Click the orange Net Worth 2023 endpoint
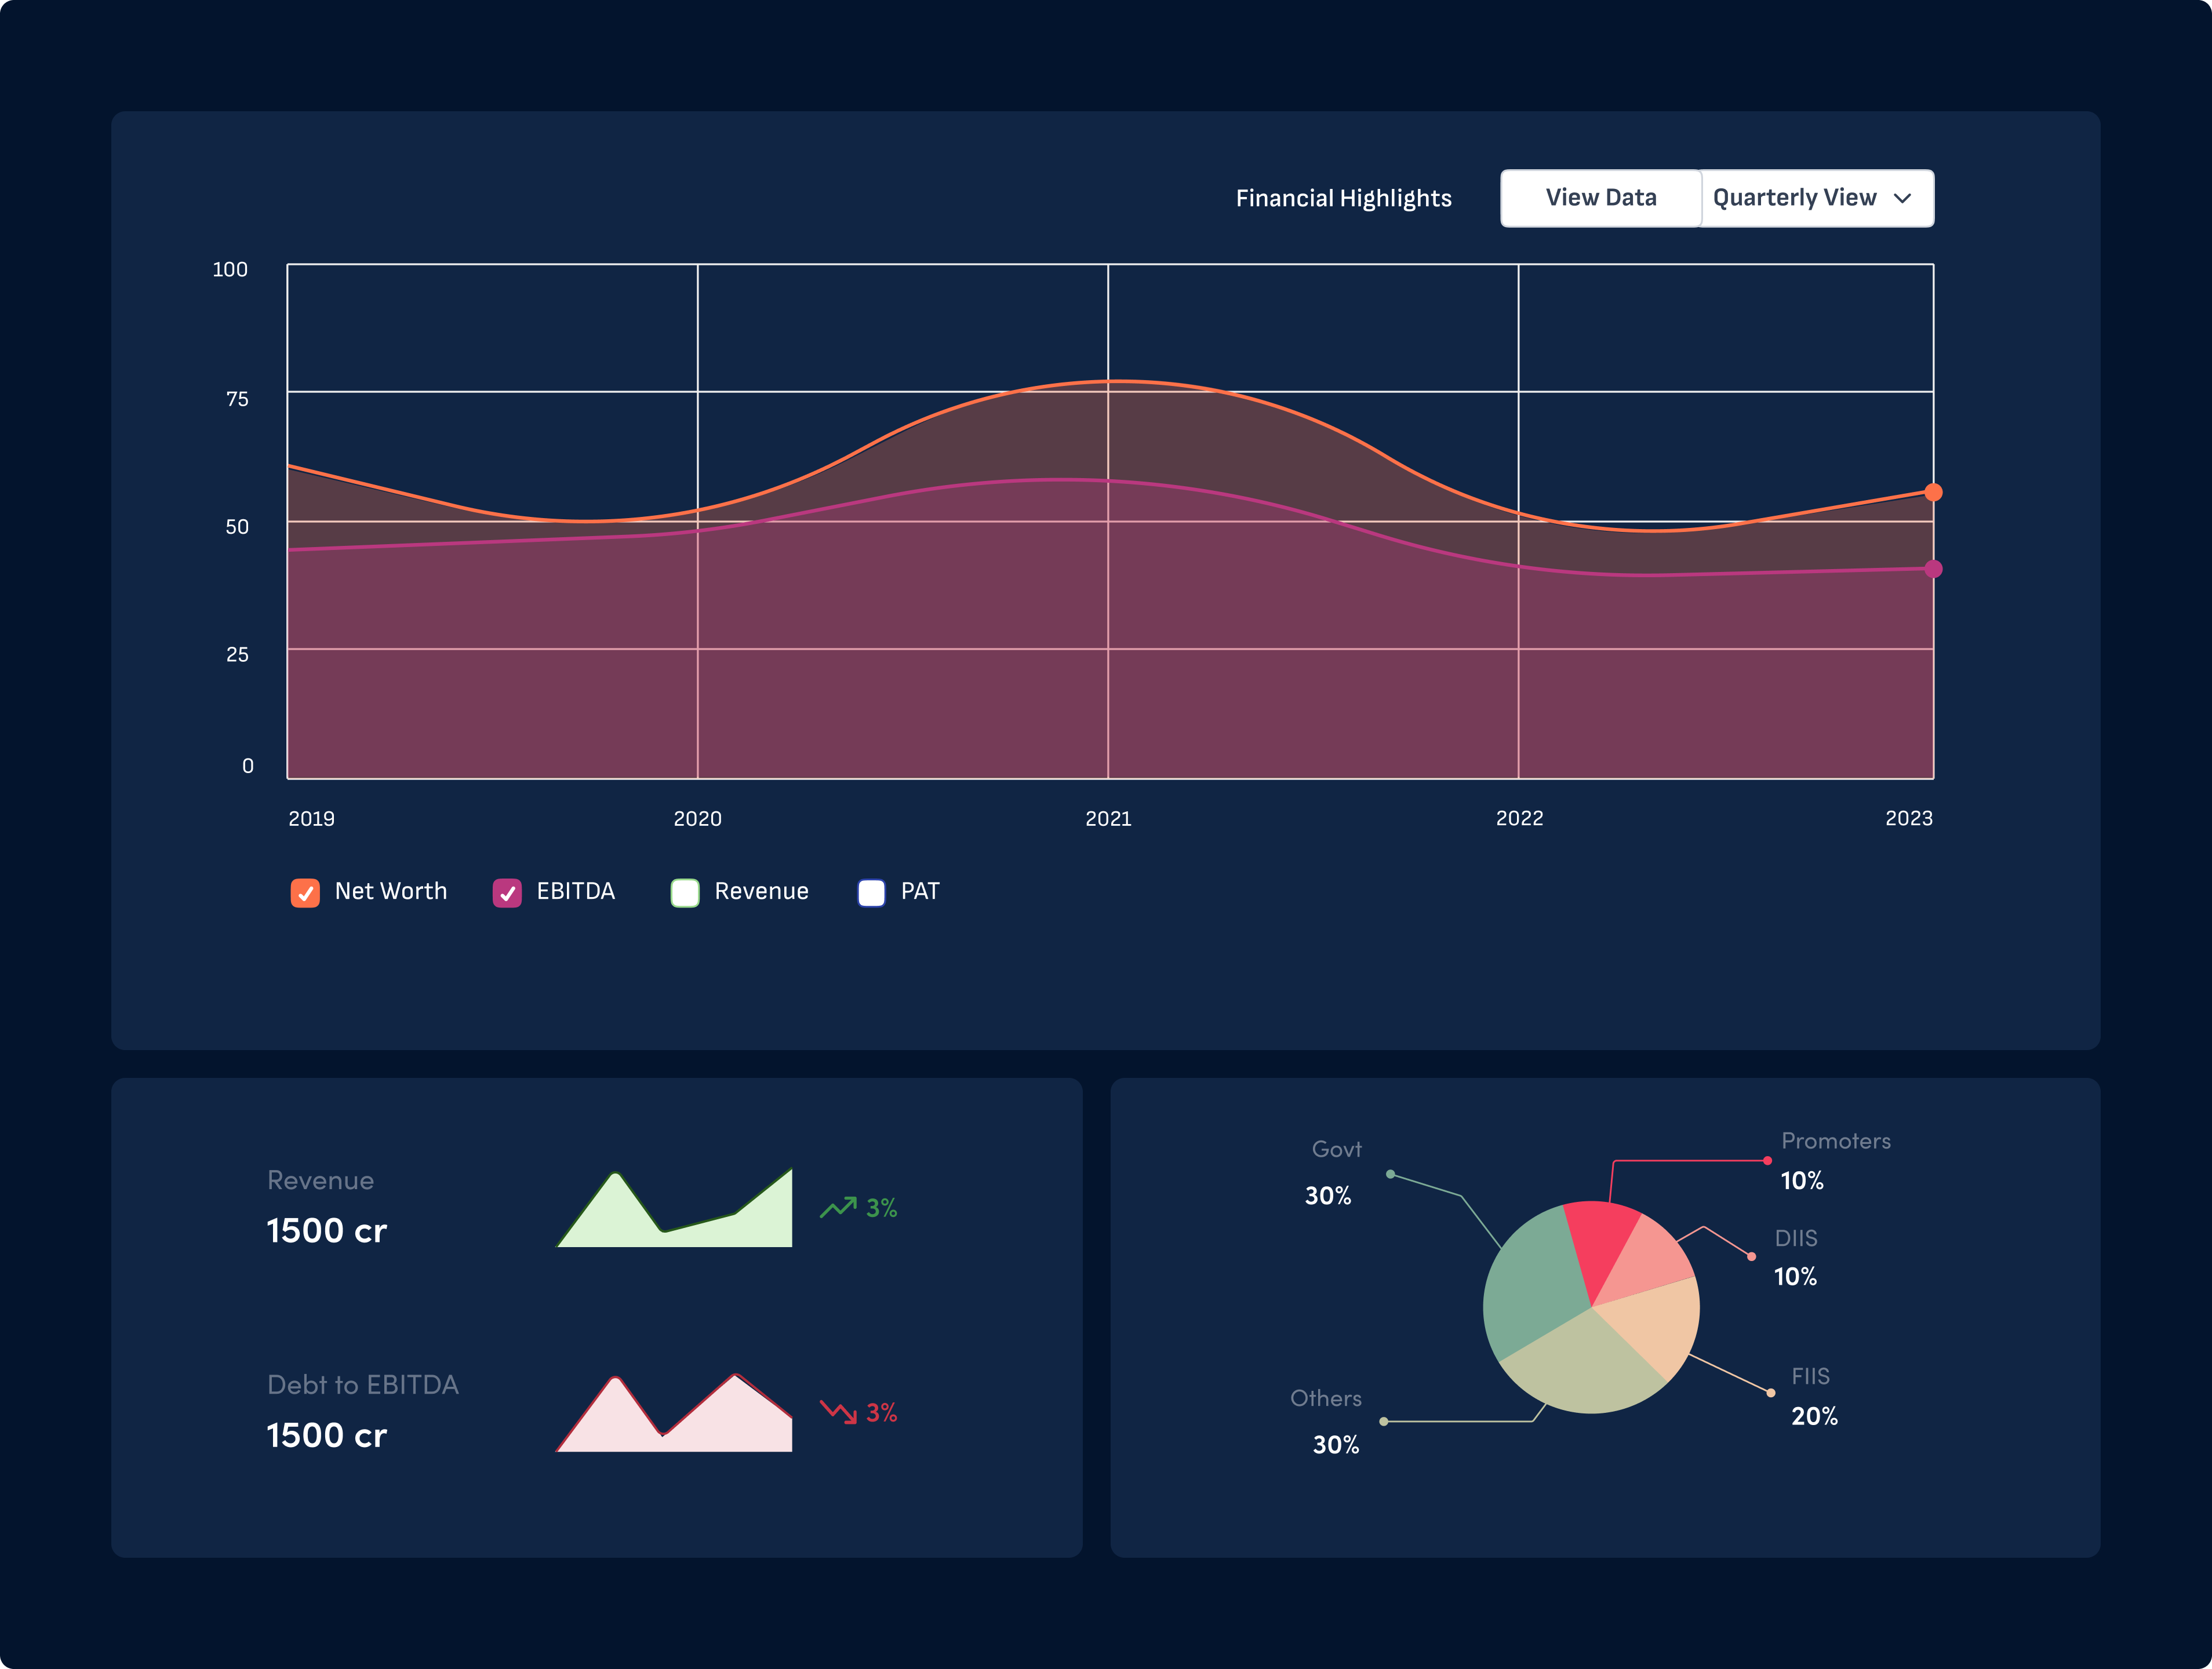This screenshot has width=2212, height=1669. click(1933, 492)
